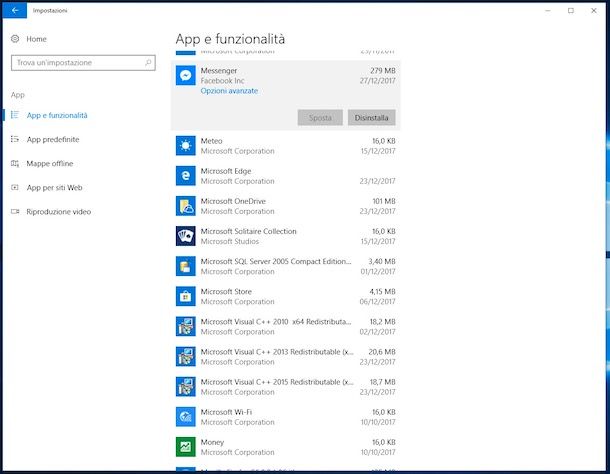The height and width of the screenshot is (474, 610).
Task: Click the App e funzionalità page heading
Action: coord(230,39)
